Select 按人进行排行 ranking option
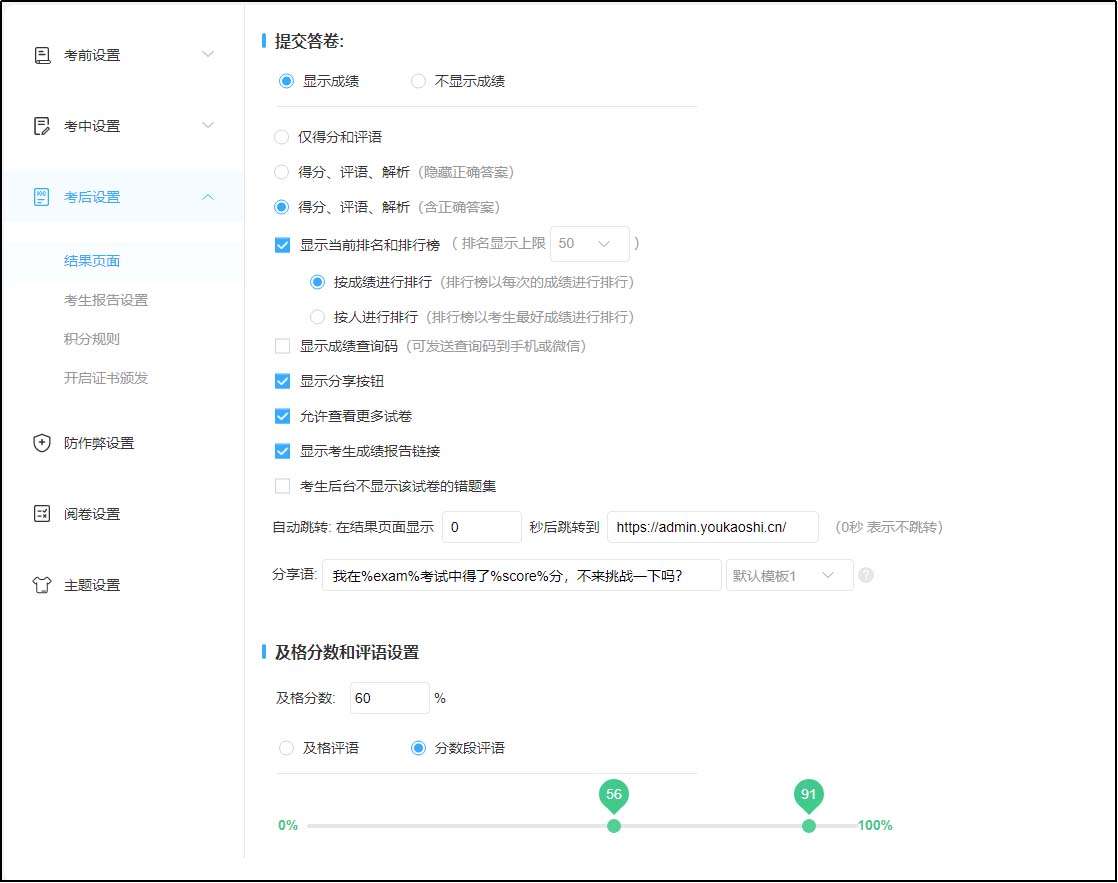 point(316,316)
